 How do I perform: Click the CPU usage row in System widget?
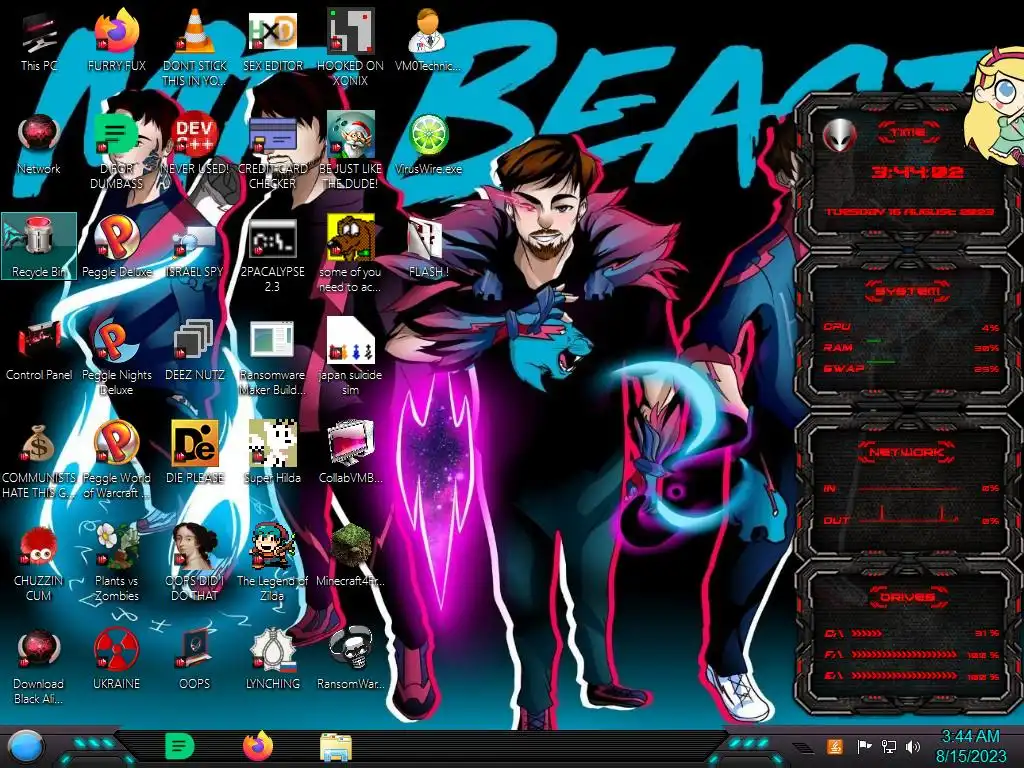click(911, 327)
